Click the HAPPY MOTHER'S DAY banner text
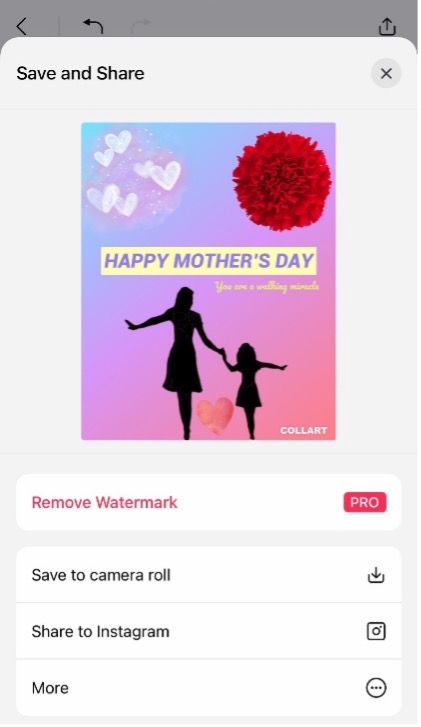This screenshot has height=727, width=421. tap(209, 261)
